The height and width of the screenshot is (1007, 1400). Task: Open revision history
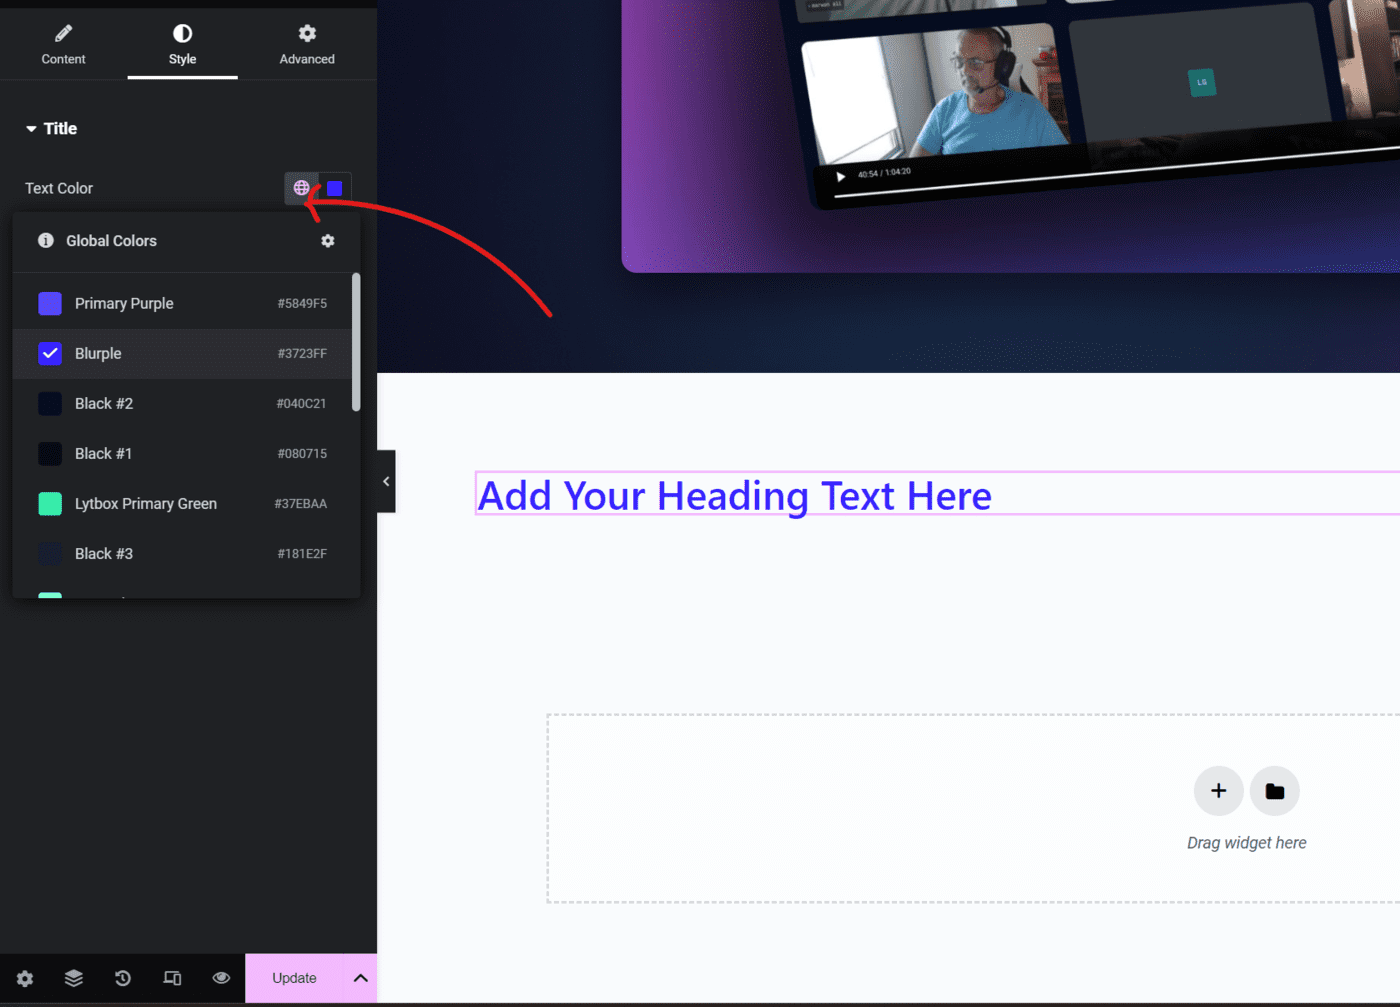123,978
